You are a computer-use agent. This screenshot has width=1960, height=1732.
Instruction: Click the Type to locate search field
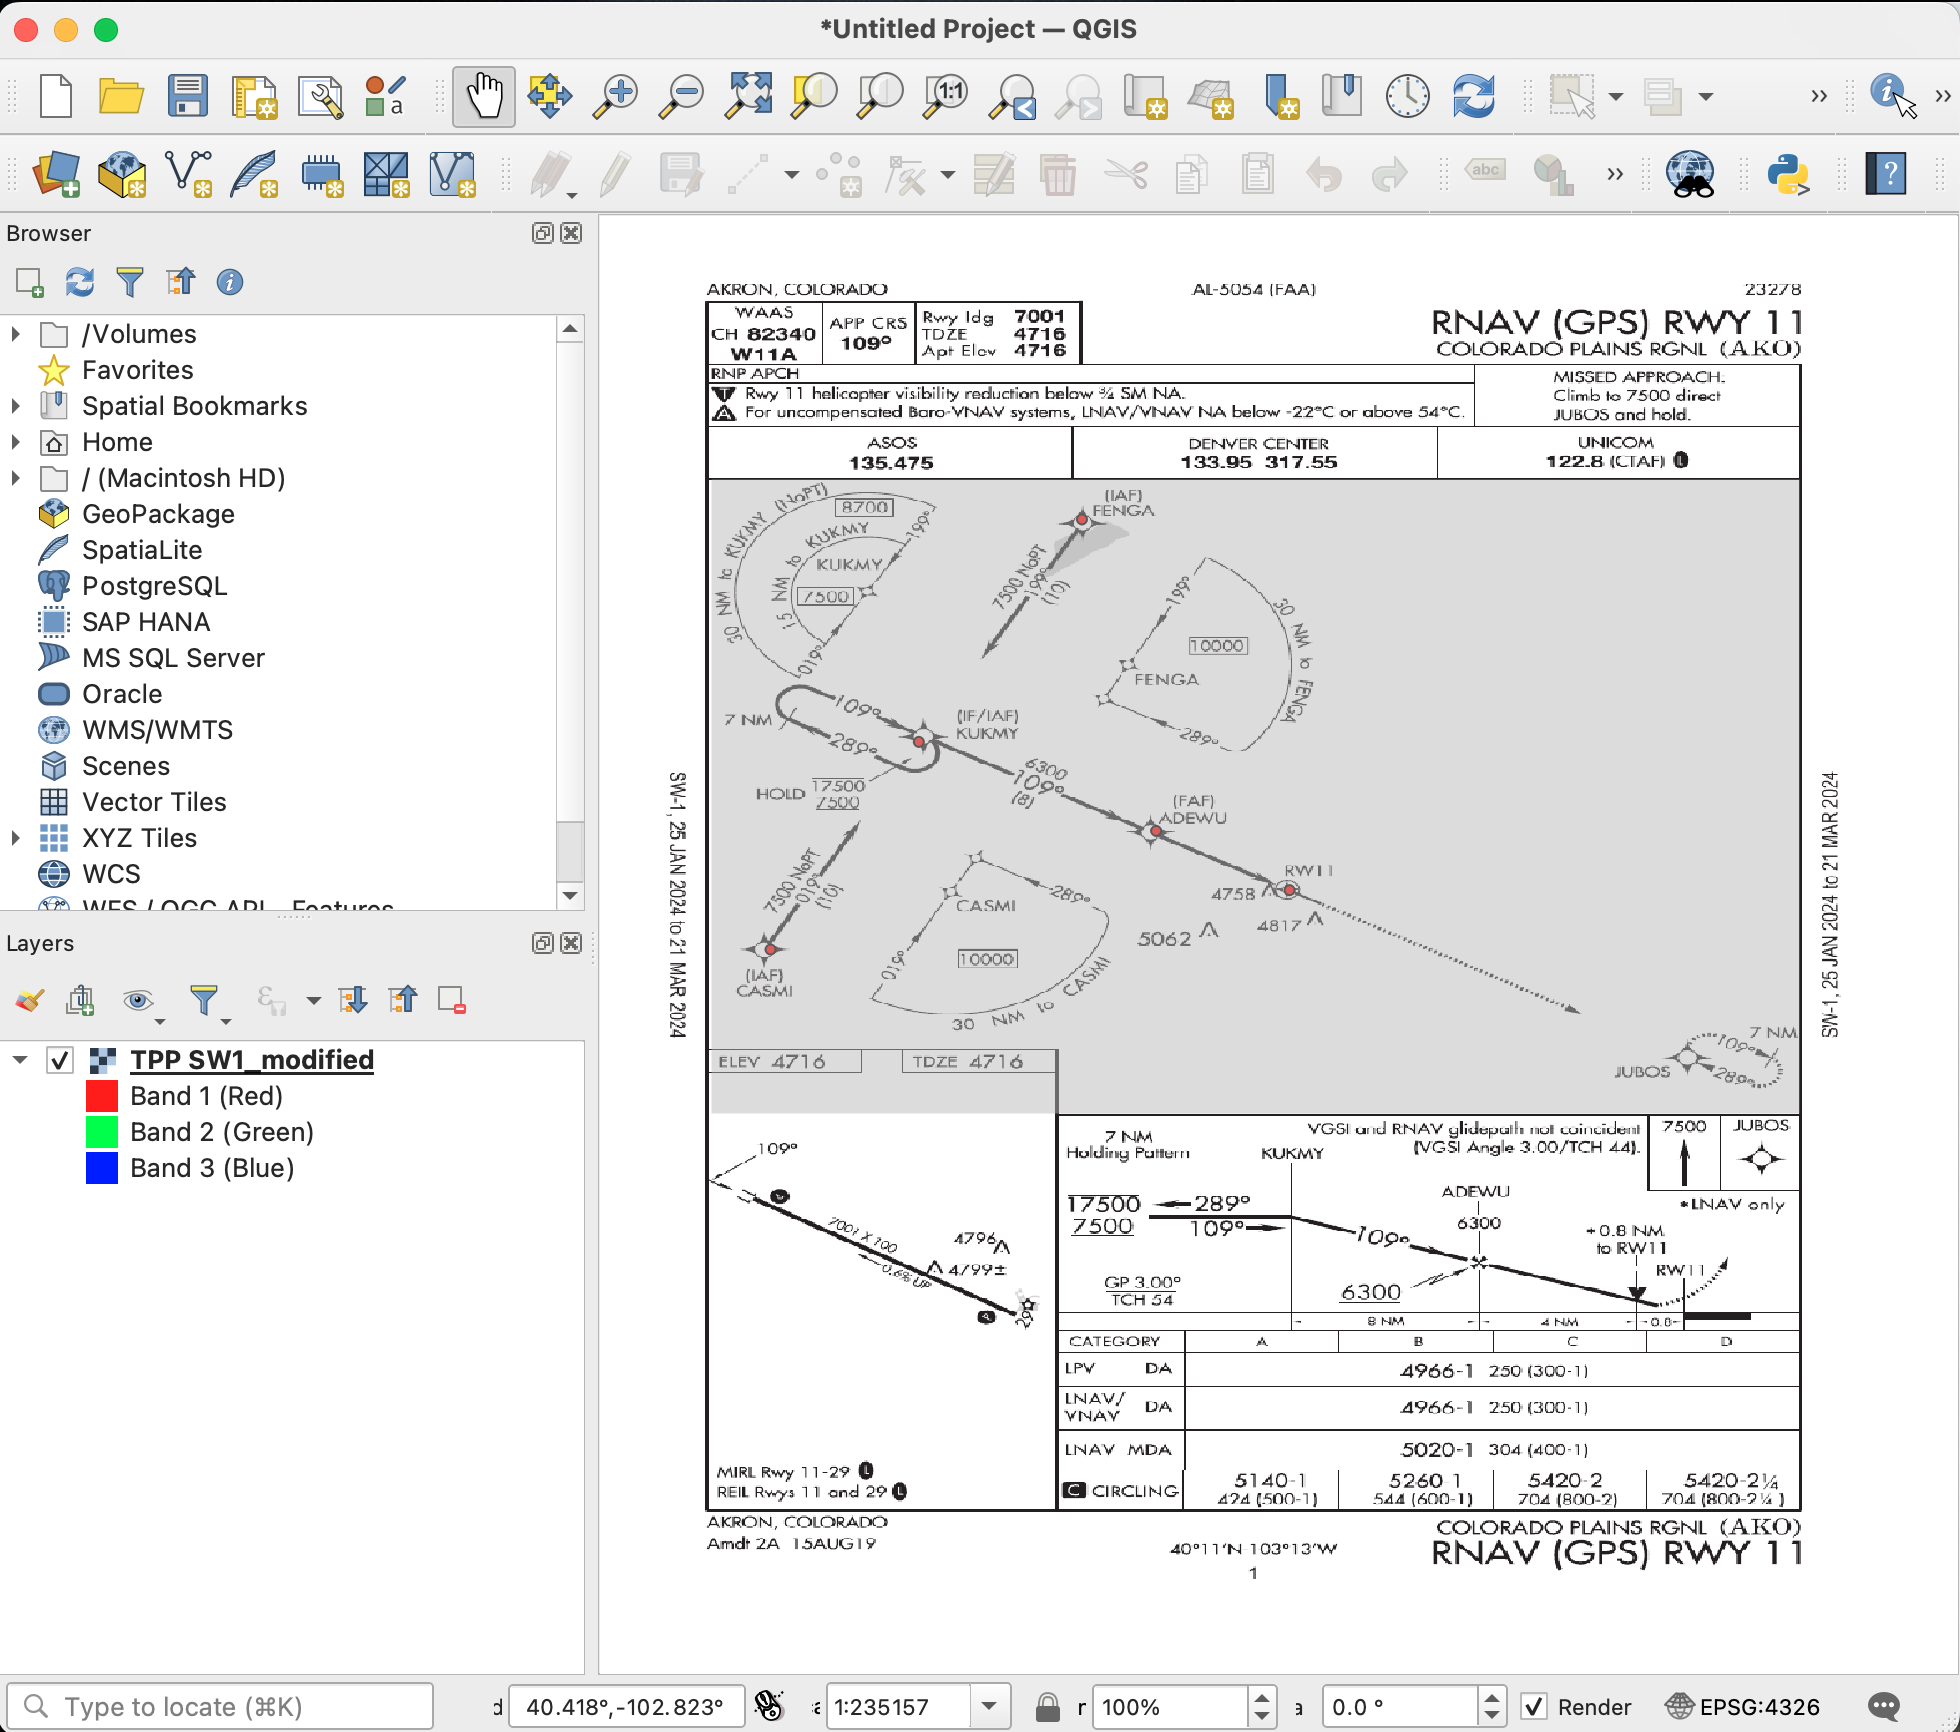[220, 1706]
